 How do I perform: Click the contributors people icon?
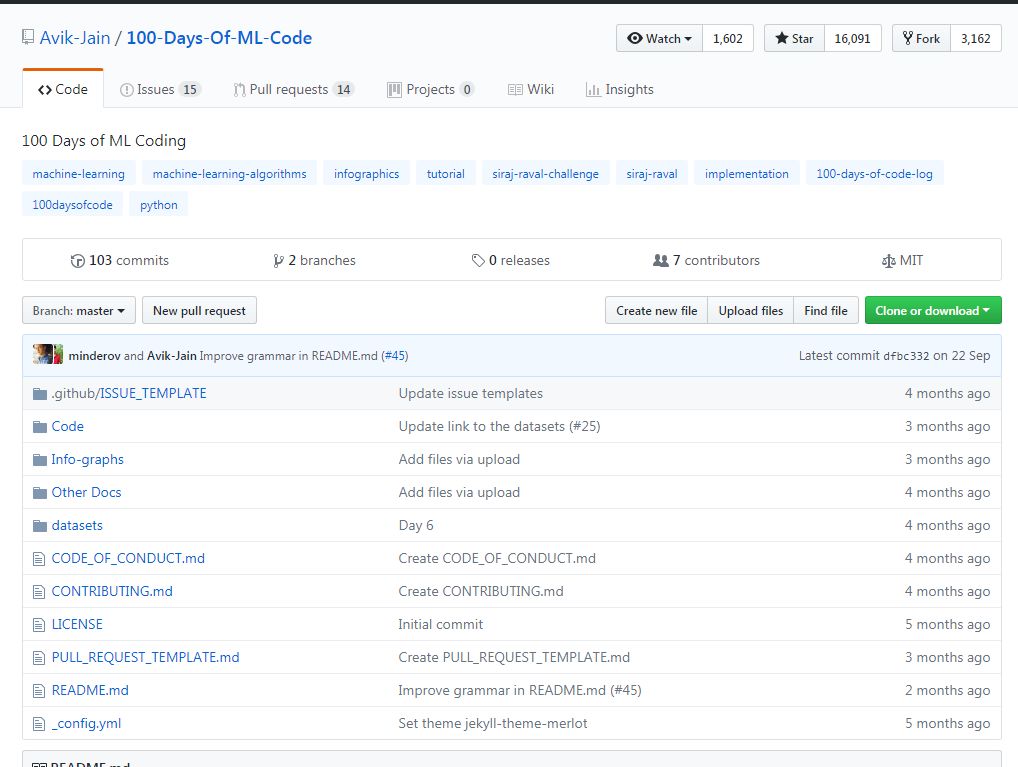point(660,260)
